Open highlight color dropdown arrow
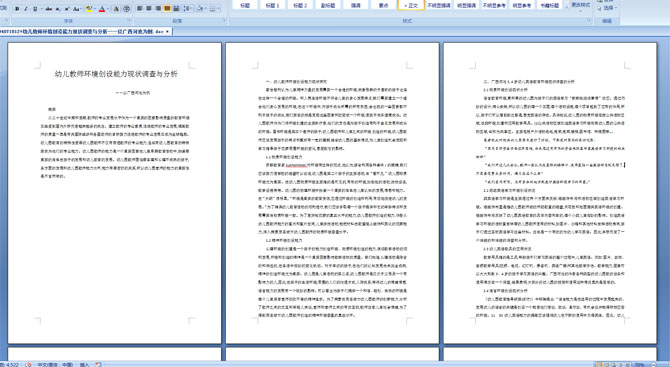 [x=95, y=9]
